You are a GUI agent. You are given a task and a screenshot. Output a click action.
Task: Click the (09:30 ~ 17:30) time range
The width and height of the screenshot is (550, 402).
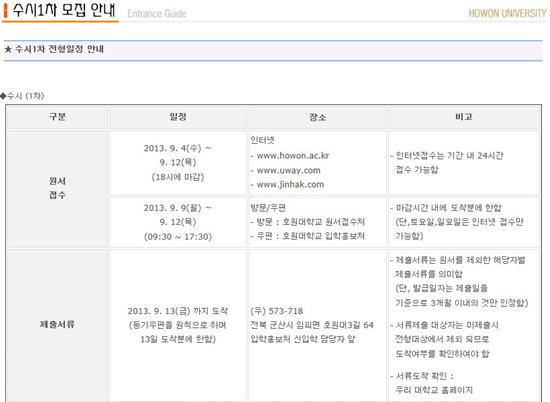click(x=178, y=237)
